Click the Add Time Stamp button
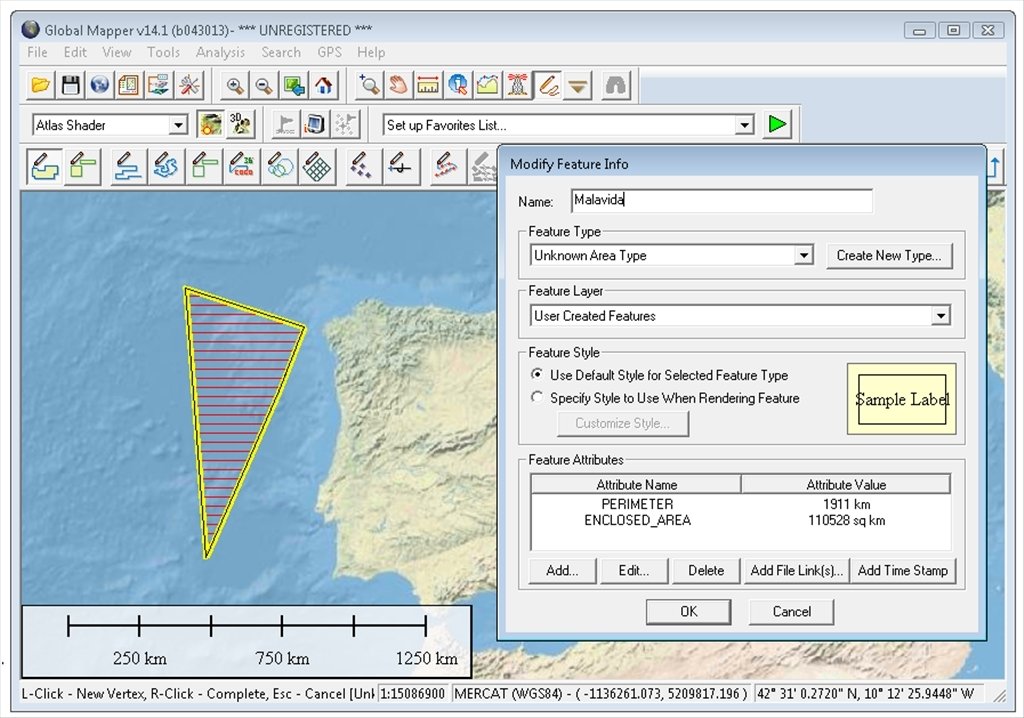This screenshot has width=1024, height=718. [x=903, y=570]
